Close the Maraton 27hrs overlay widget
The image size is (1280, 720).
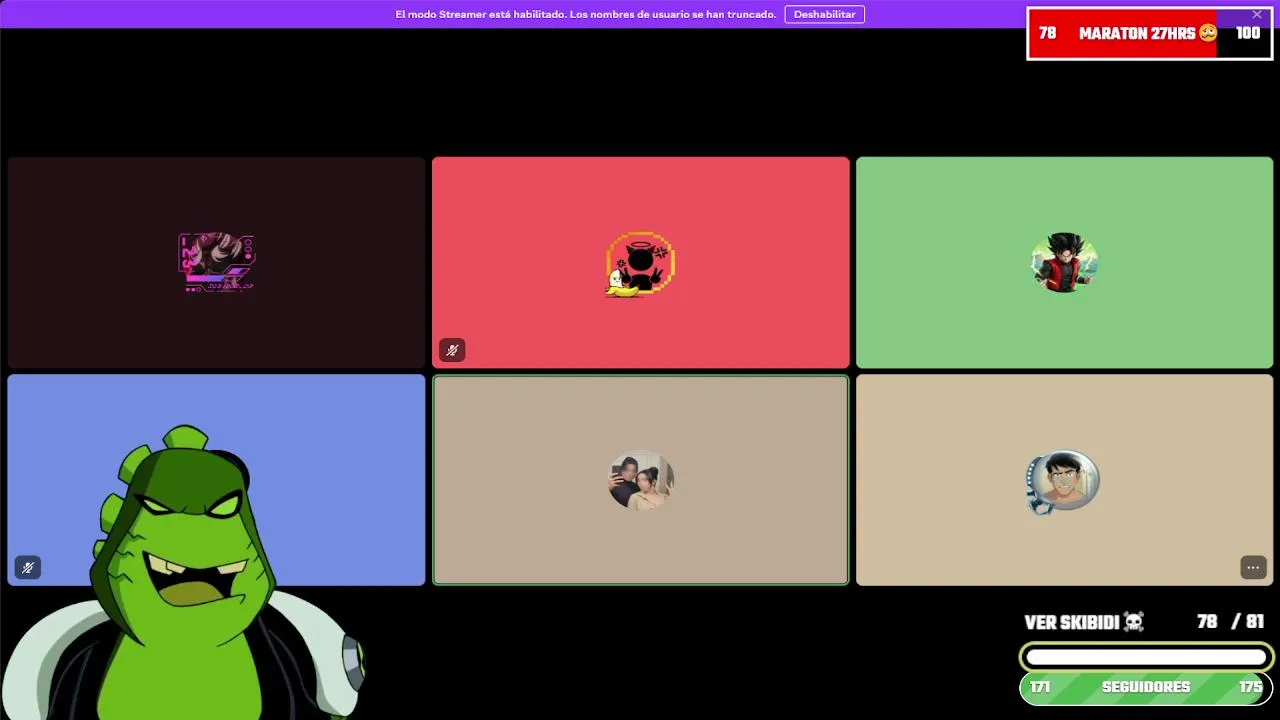pos(1257,15)
